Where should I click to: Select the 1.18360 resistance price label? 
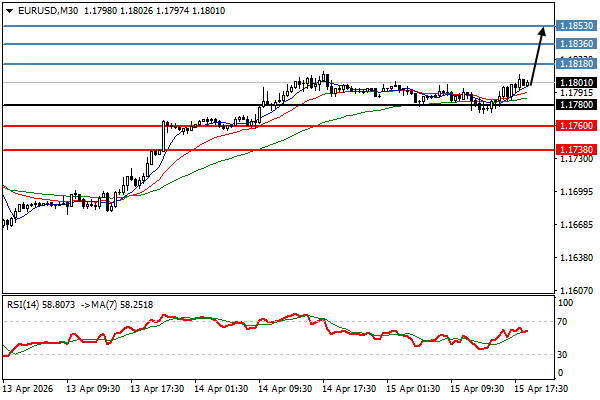pyautogui.click(x=578, y=44)
